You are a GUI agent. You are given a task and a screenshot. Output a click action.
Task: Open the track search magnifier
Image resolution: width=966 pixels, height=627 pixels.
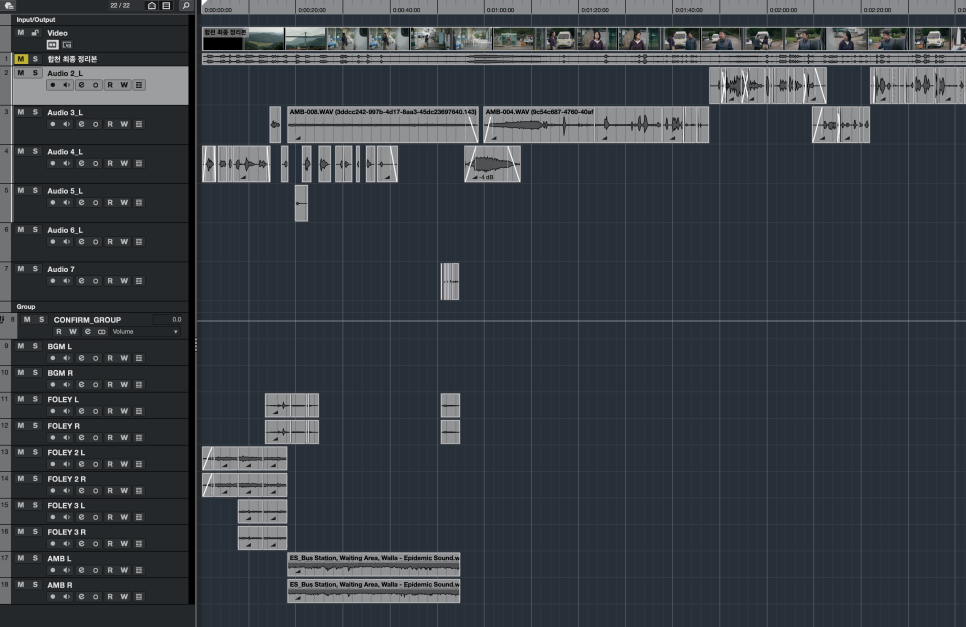point(185,6)
